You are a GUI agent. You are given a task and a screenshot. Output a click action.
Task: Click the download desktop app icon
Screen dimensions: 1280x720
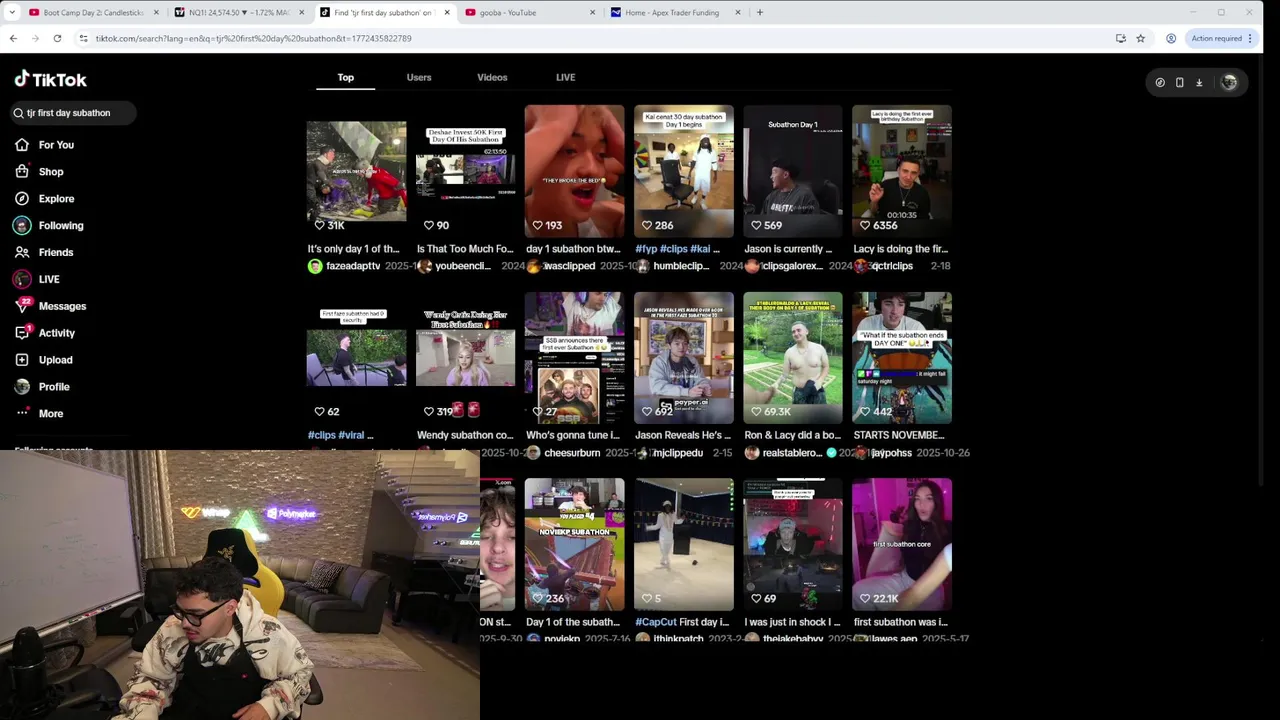pyautogui.click(x=1199, y=83)
